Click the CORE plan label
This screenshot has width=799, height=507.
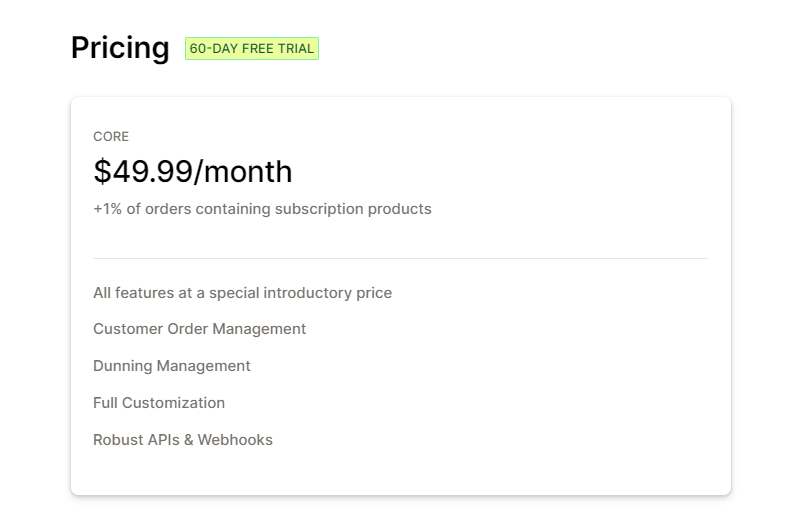click(x=111, y=137)
